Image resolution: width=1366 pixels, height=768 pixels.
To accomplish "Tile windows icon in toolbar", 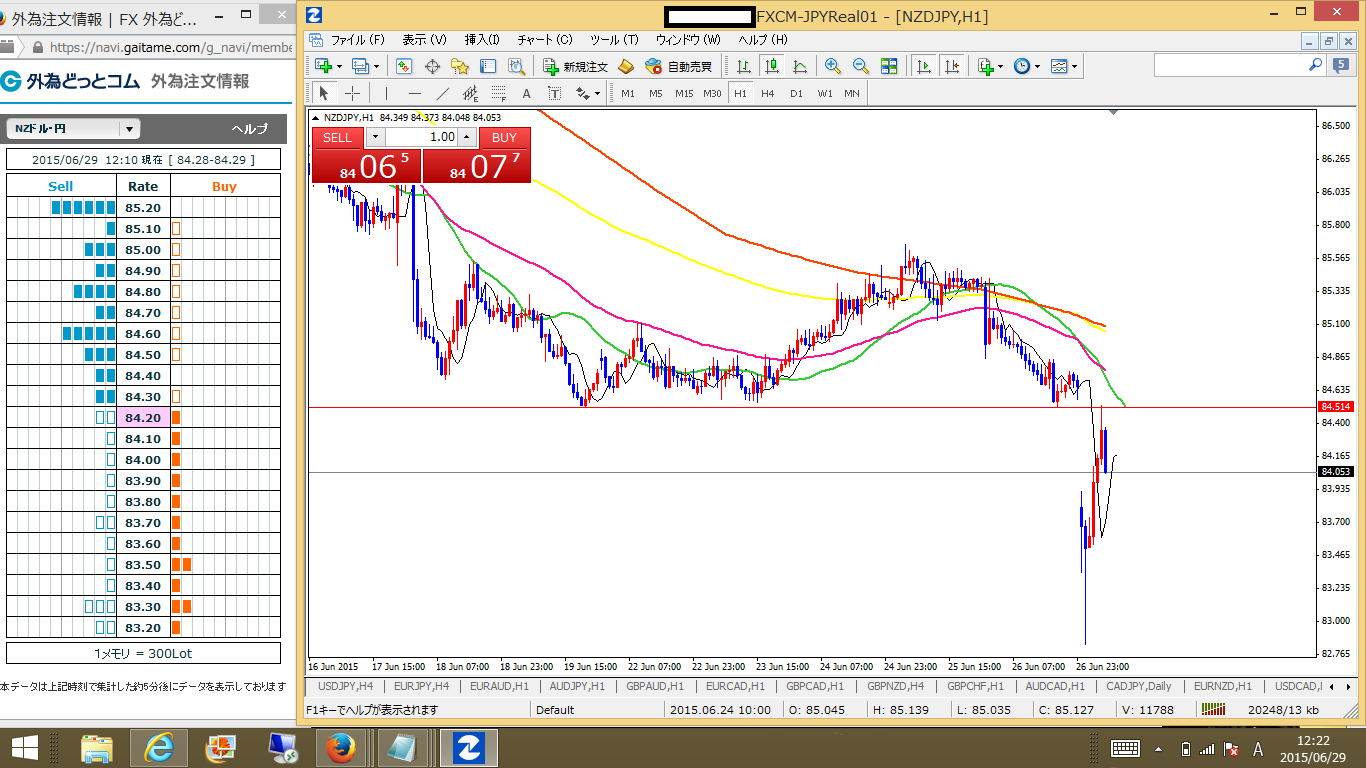I will [x=889, y=66].
